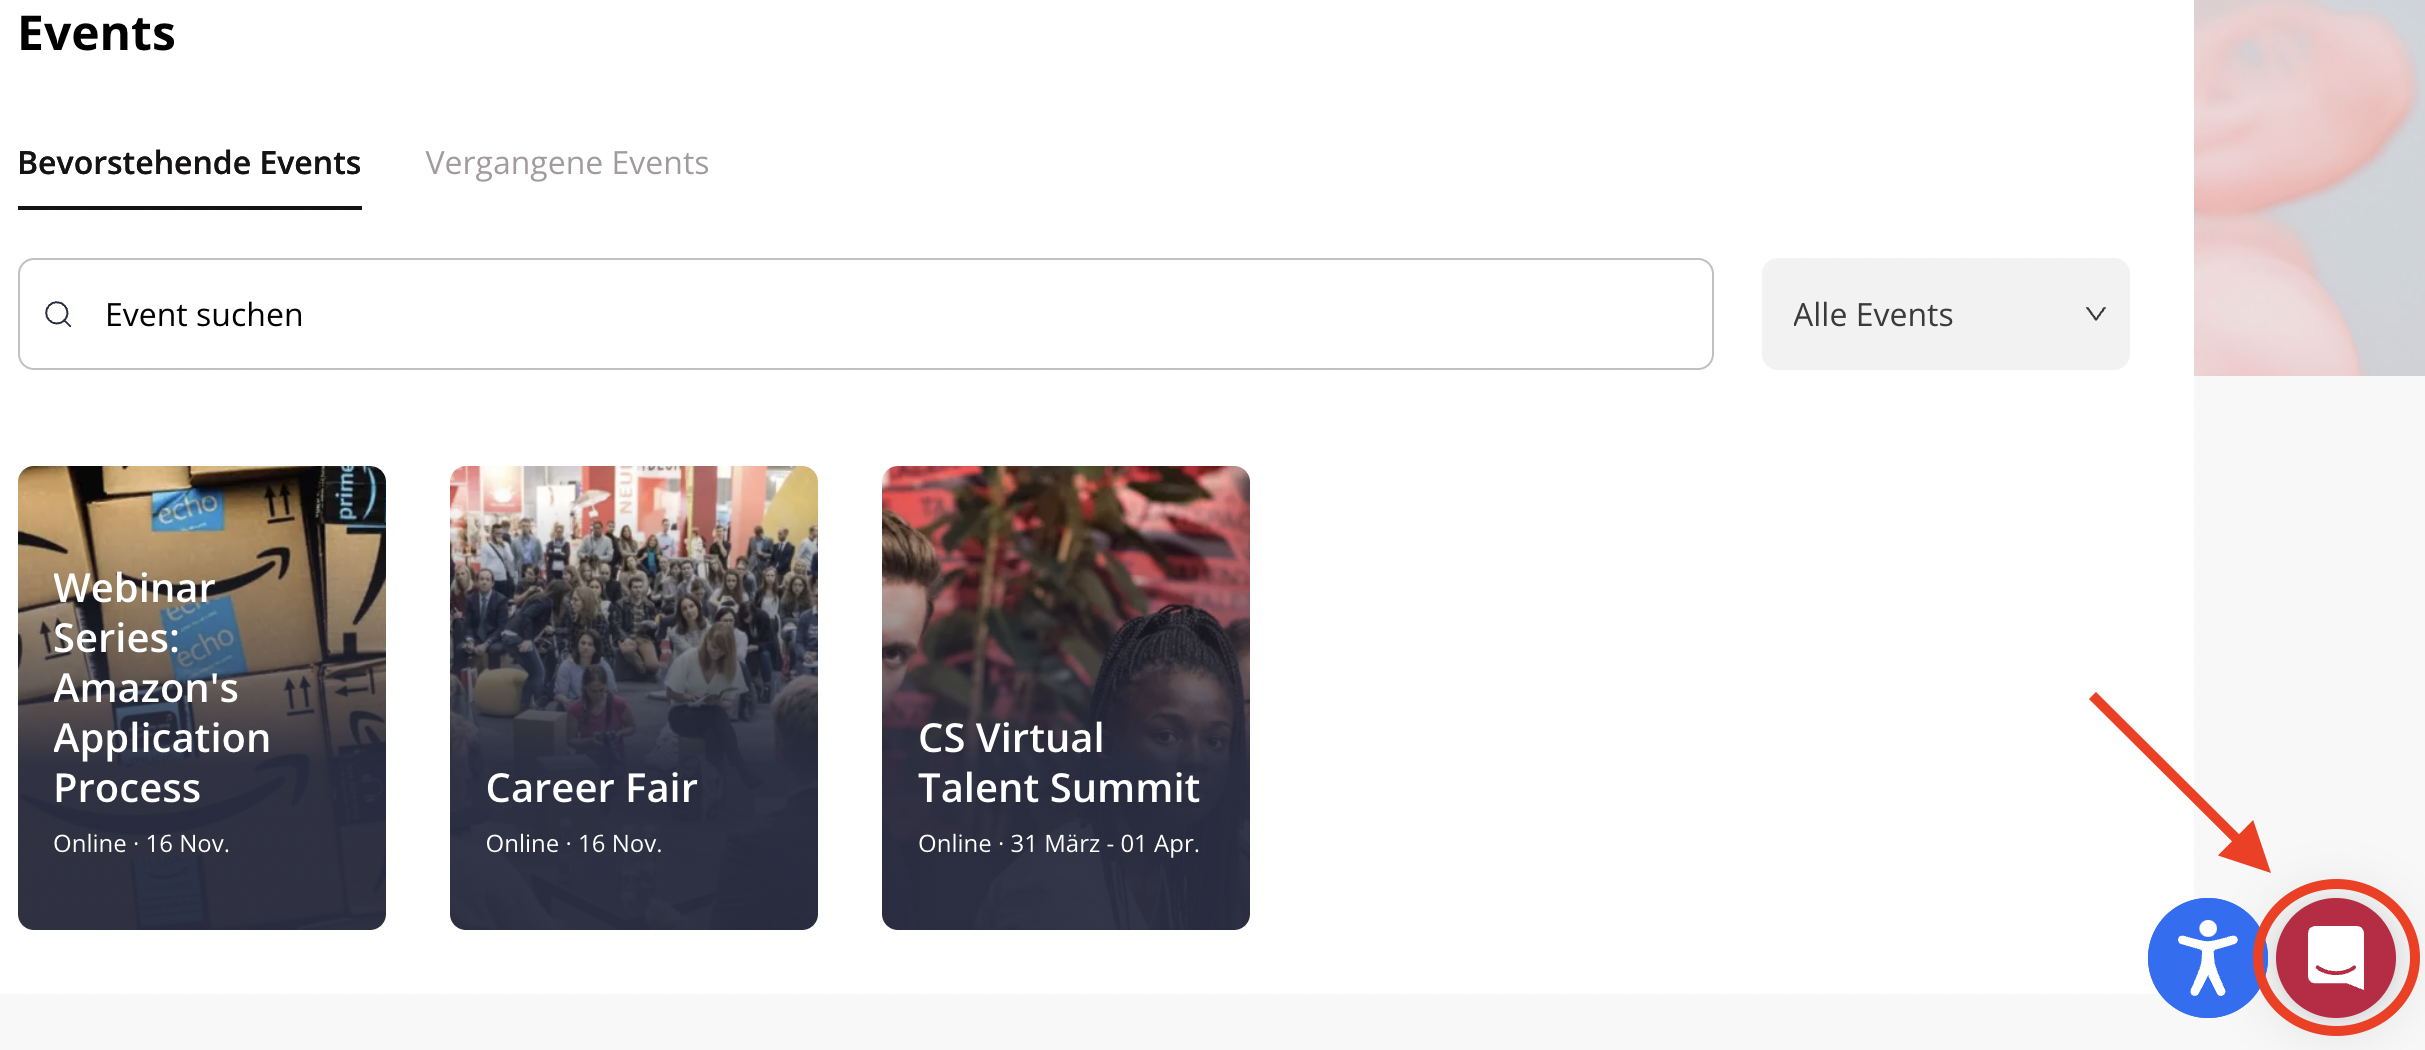Click the webinar's Online 16 Nov. label
Image resolution: width=2425 pixels, height=1050 pixels.
coord(141,844)
